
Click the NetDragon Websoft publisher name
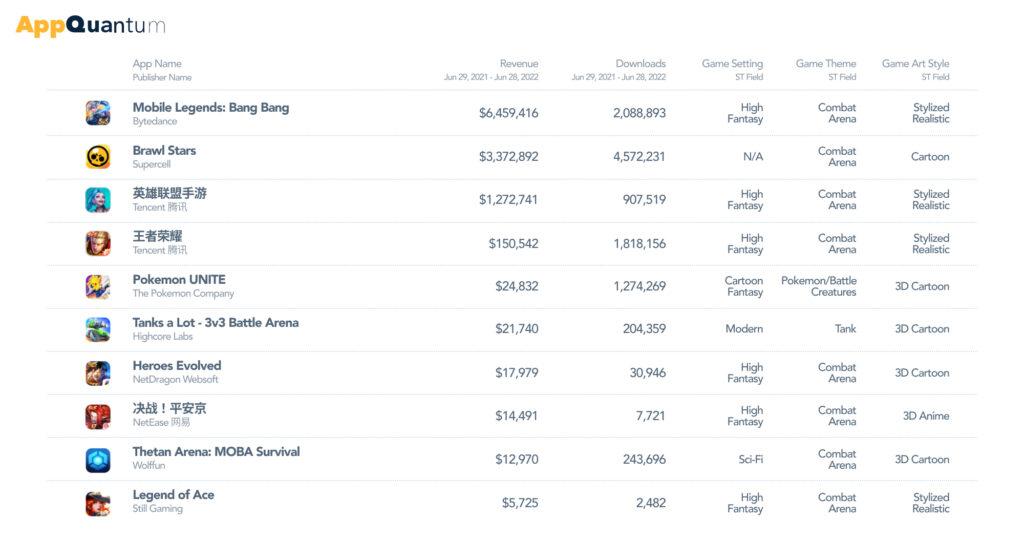(175, 380)
